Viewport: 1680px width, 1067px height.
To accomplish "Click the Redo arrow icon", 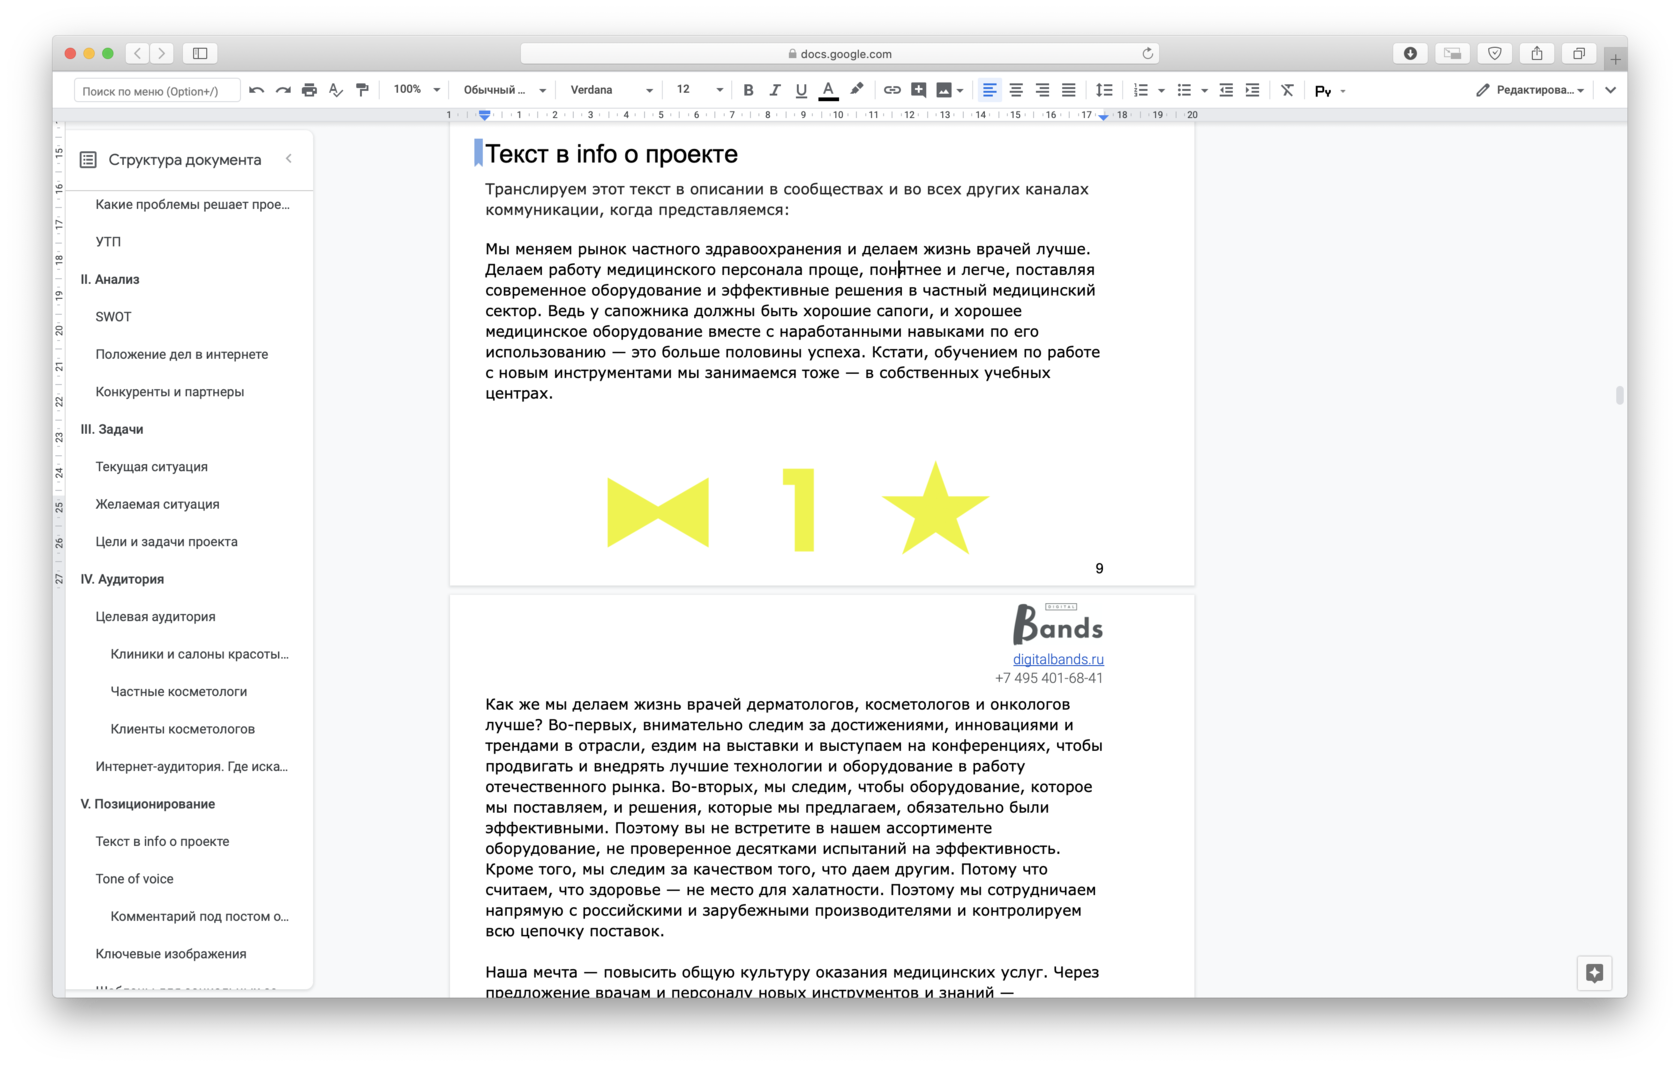I will tap(283, 90).
